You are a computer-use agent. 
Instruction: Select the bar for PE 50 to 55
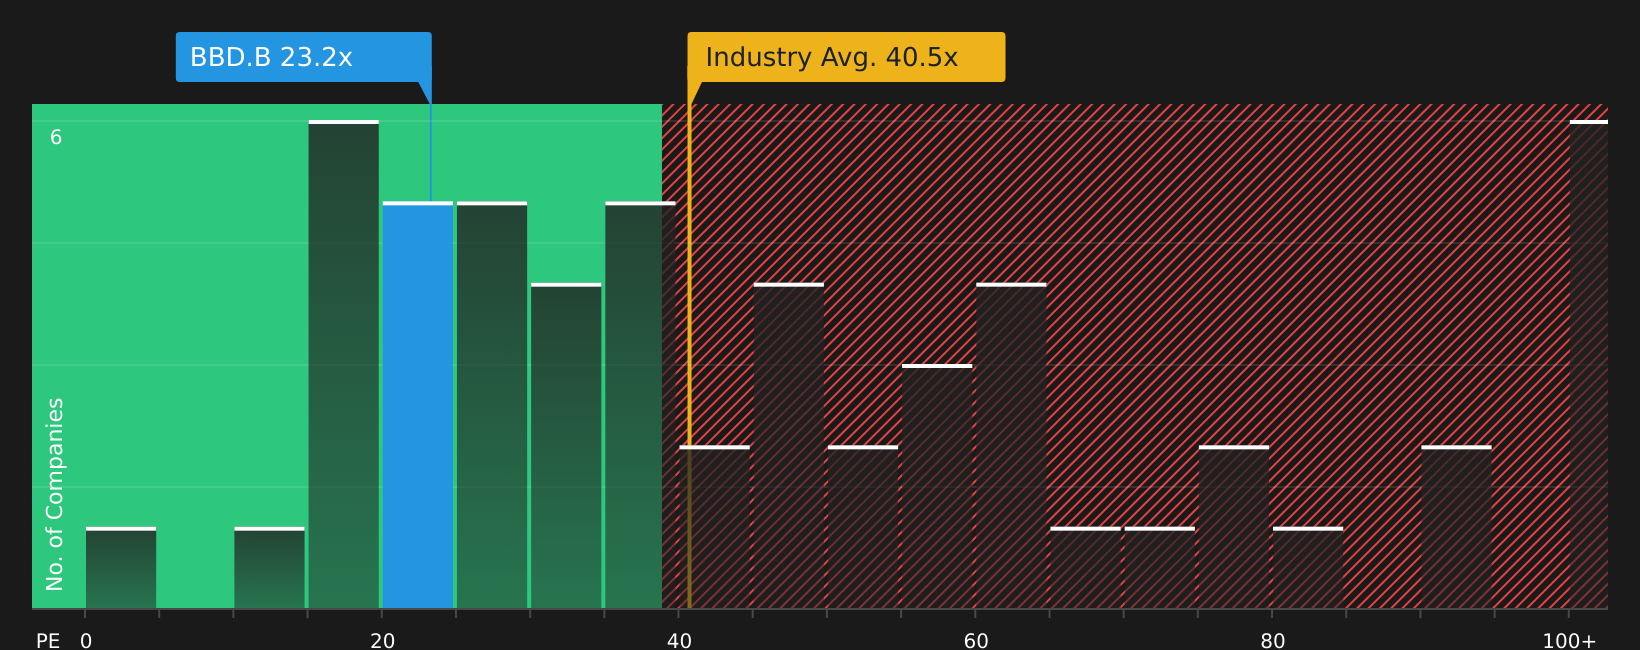click(x=863, y=527)
